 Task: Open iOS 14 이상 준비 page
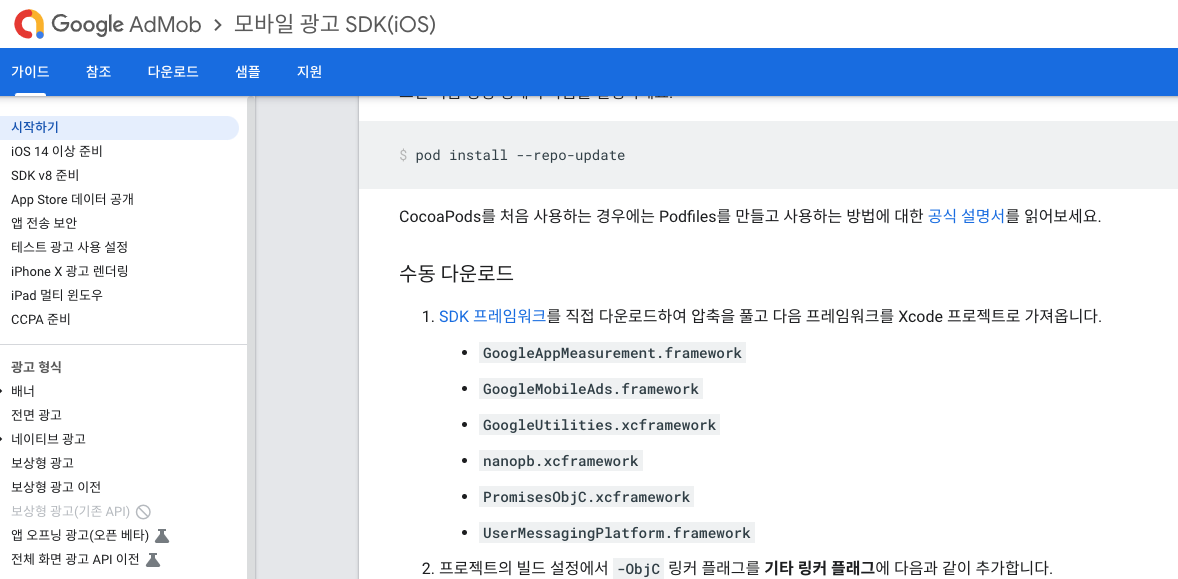(57, 152)
